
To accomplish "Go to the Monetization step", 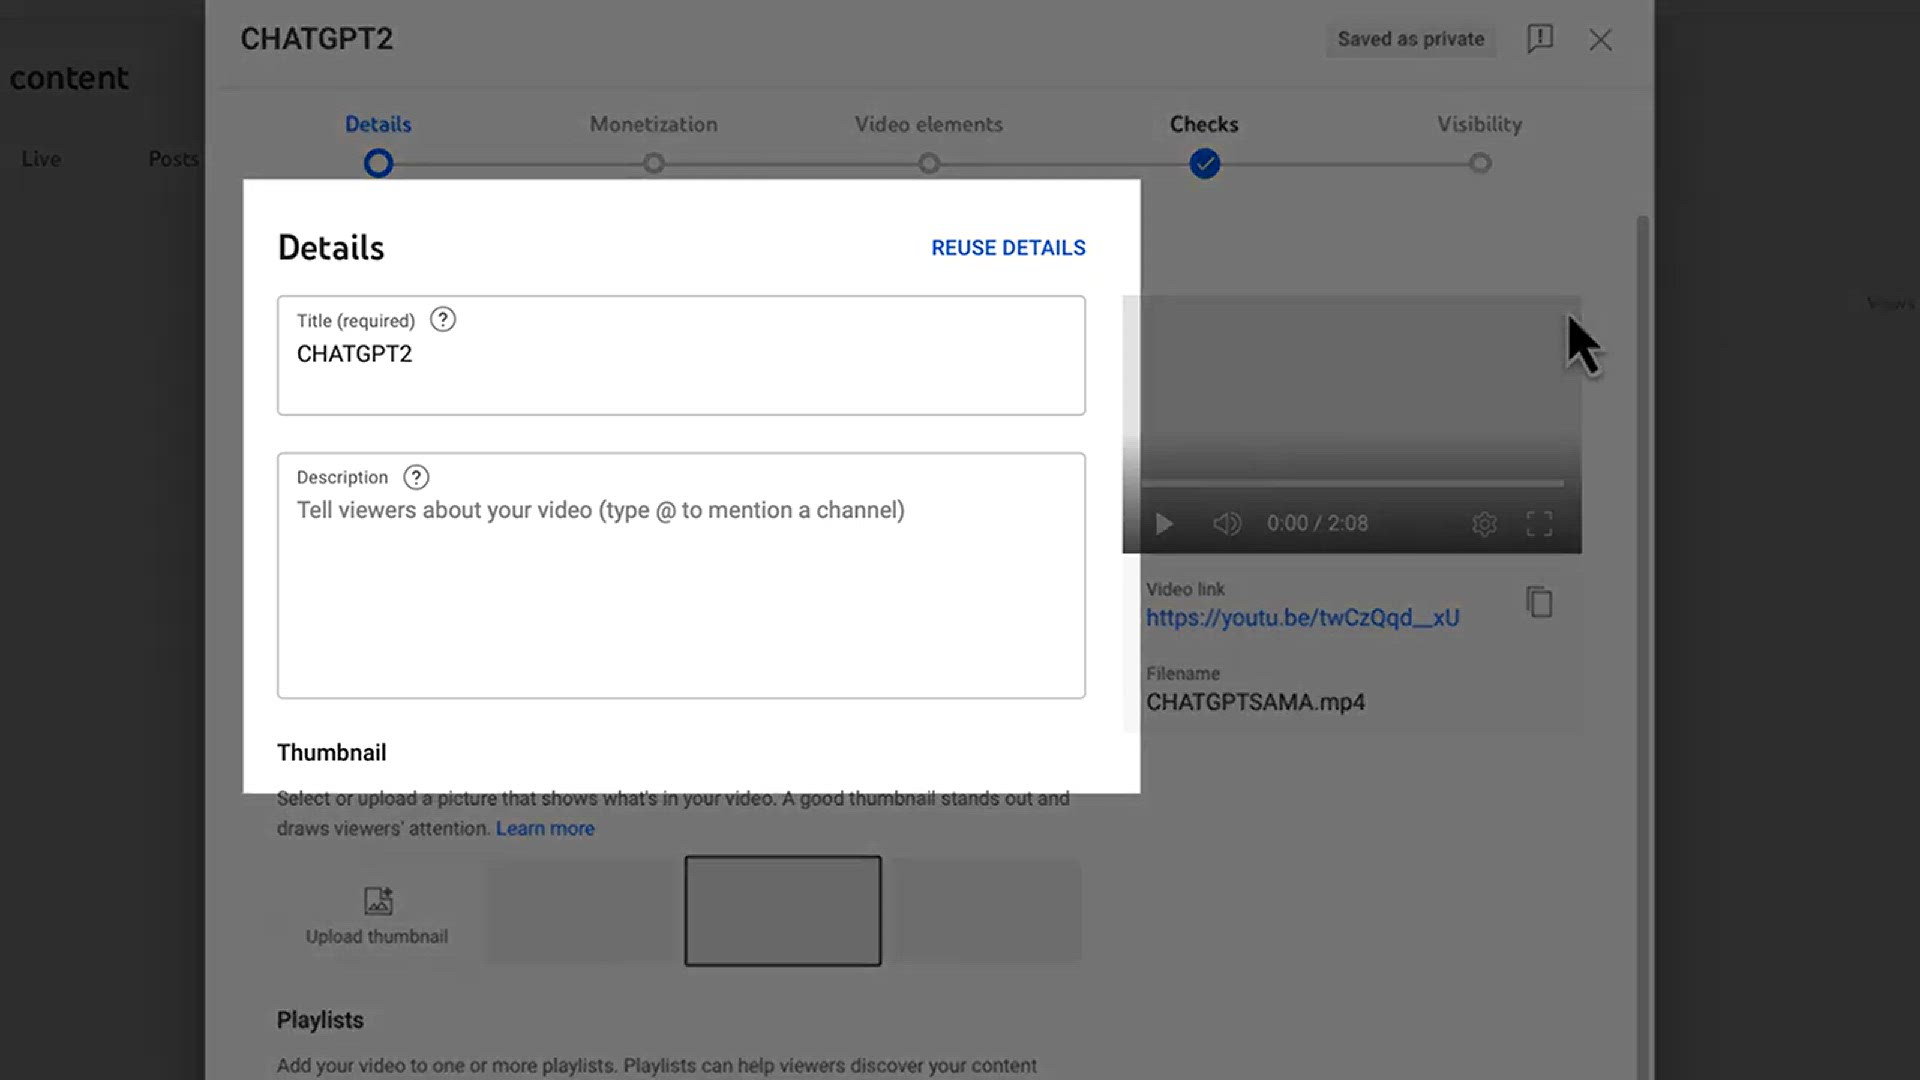I will pyautogui.click(x=653, y=124).
